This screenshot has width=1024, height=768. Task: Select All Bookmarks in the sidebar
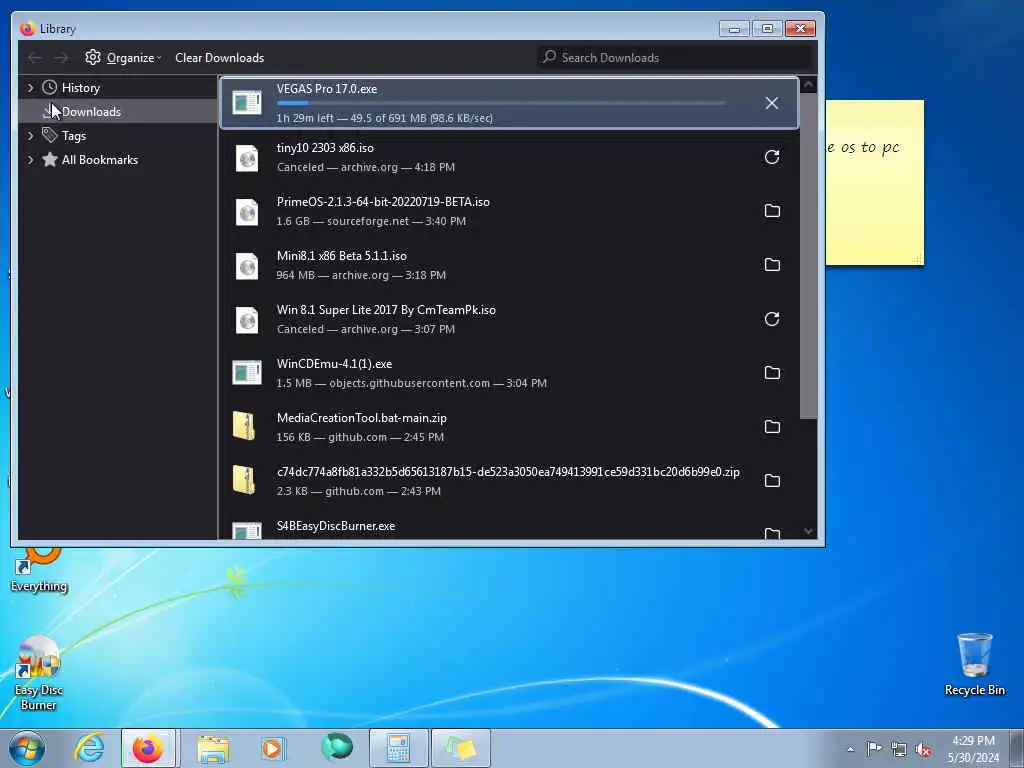tap(99, 160)
